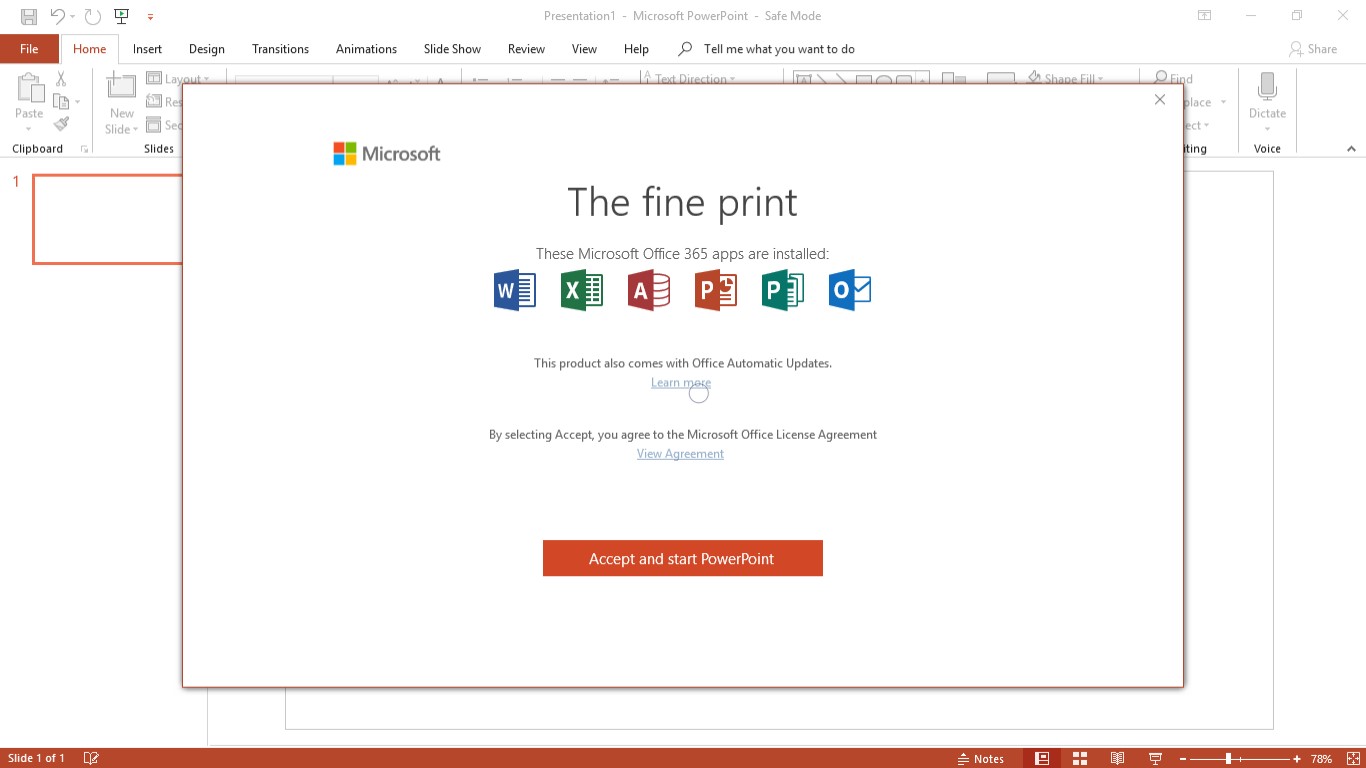Click the Paste clipboard icon
Viewport: 1366px width, 768px height.
click(29, 89)
